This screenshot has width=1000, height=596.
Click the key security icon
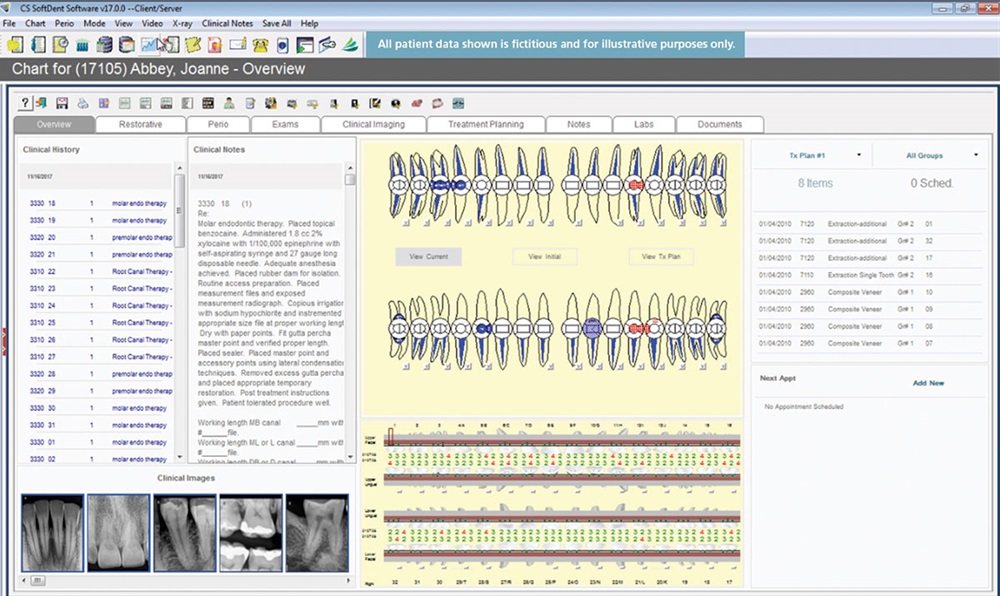(x=327, y=45)
